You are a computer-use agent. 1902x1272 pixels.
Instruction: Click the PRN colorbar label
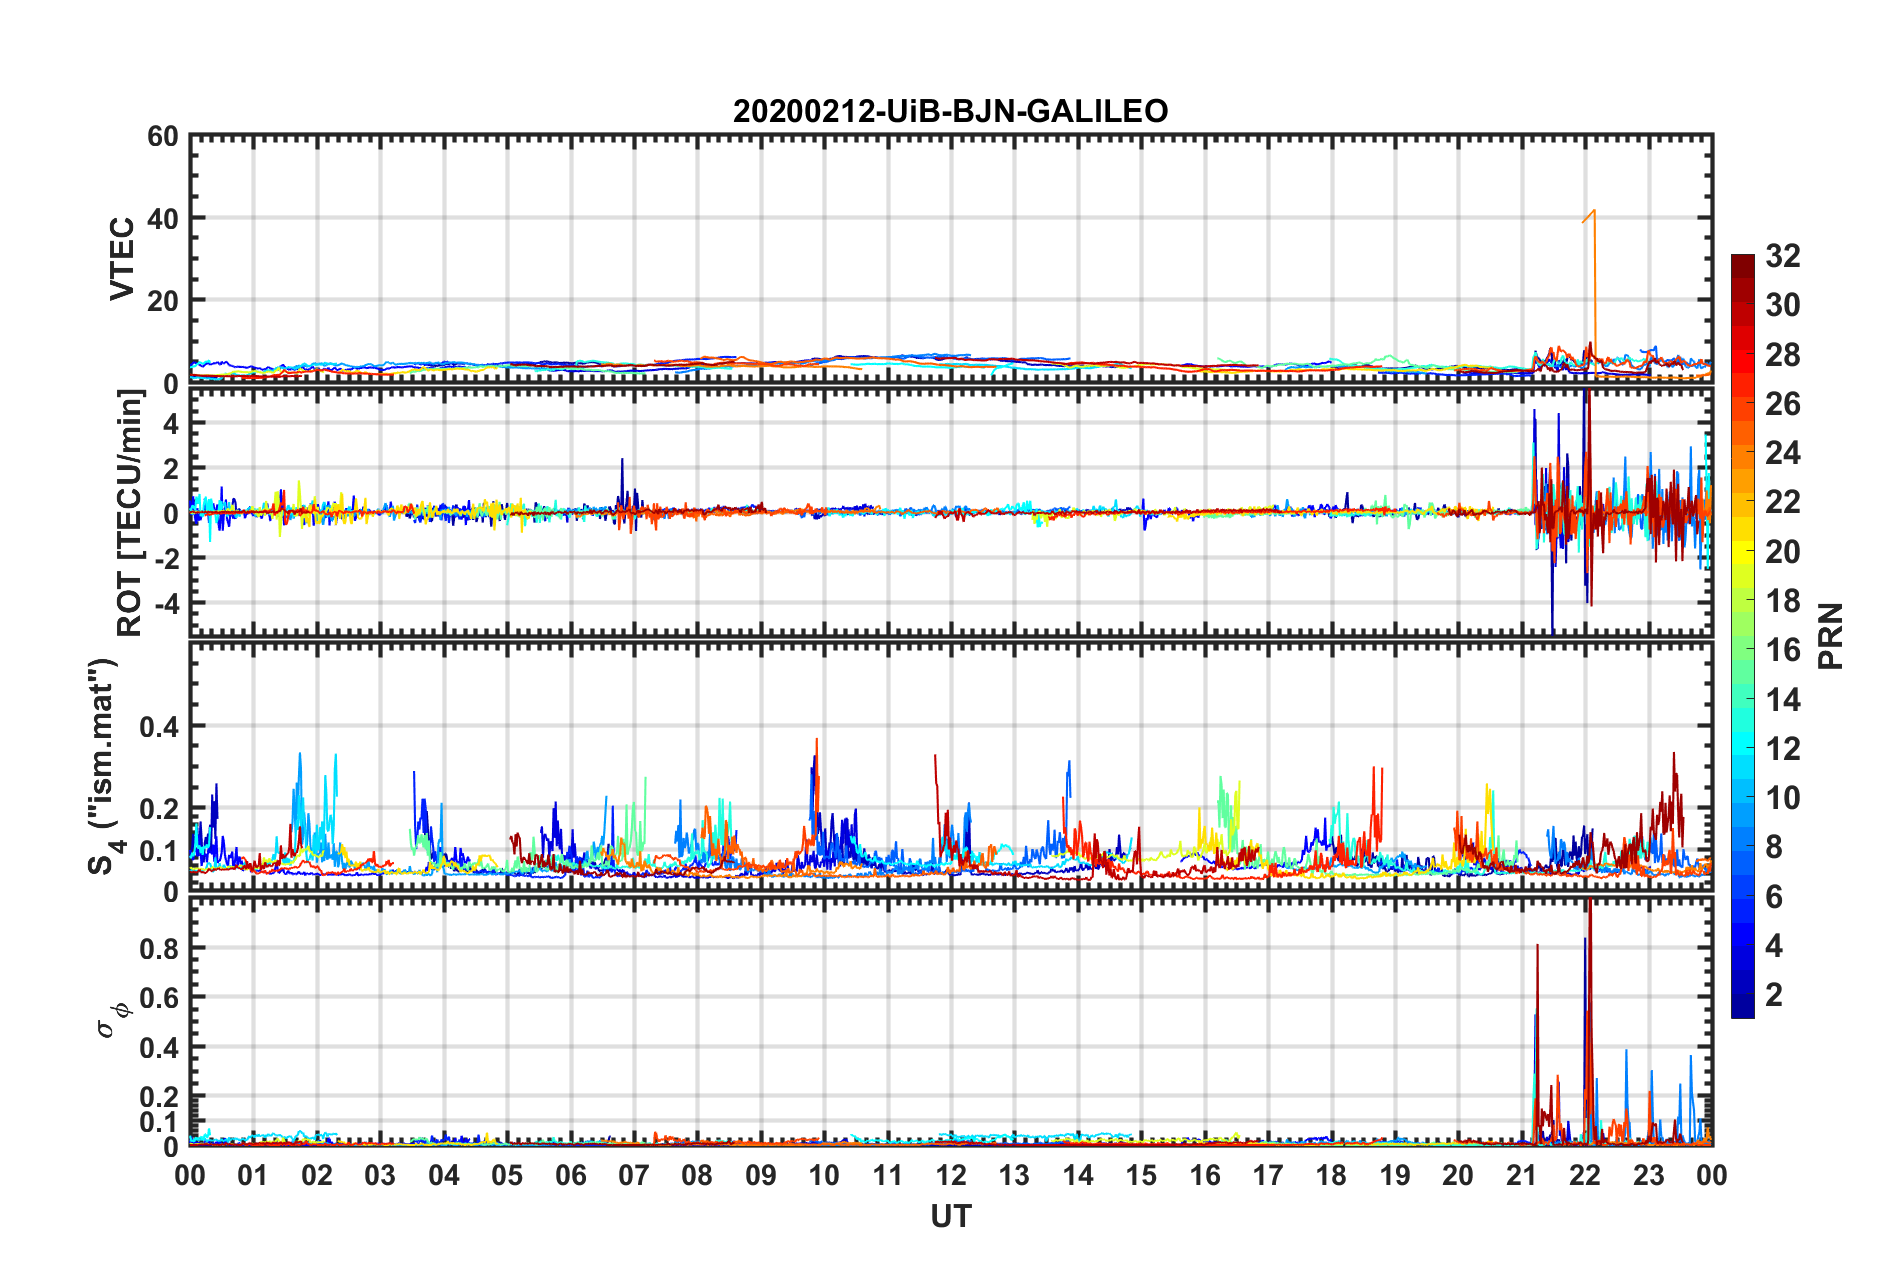coord(1831,636)
